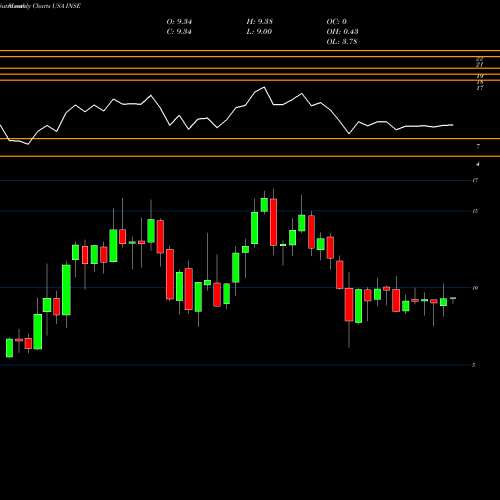The height and width of the screenshot is (500, 500).
Task: Click the "OH: 0.43" value
Action: click(x=342, y=32)
